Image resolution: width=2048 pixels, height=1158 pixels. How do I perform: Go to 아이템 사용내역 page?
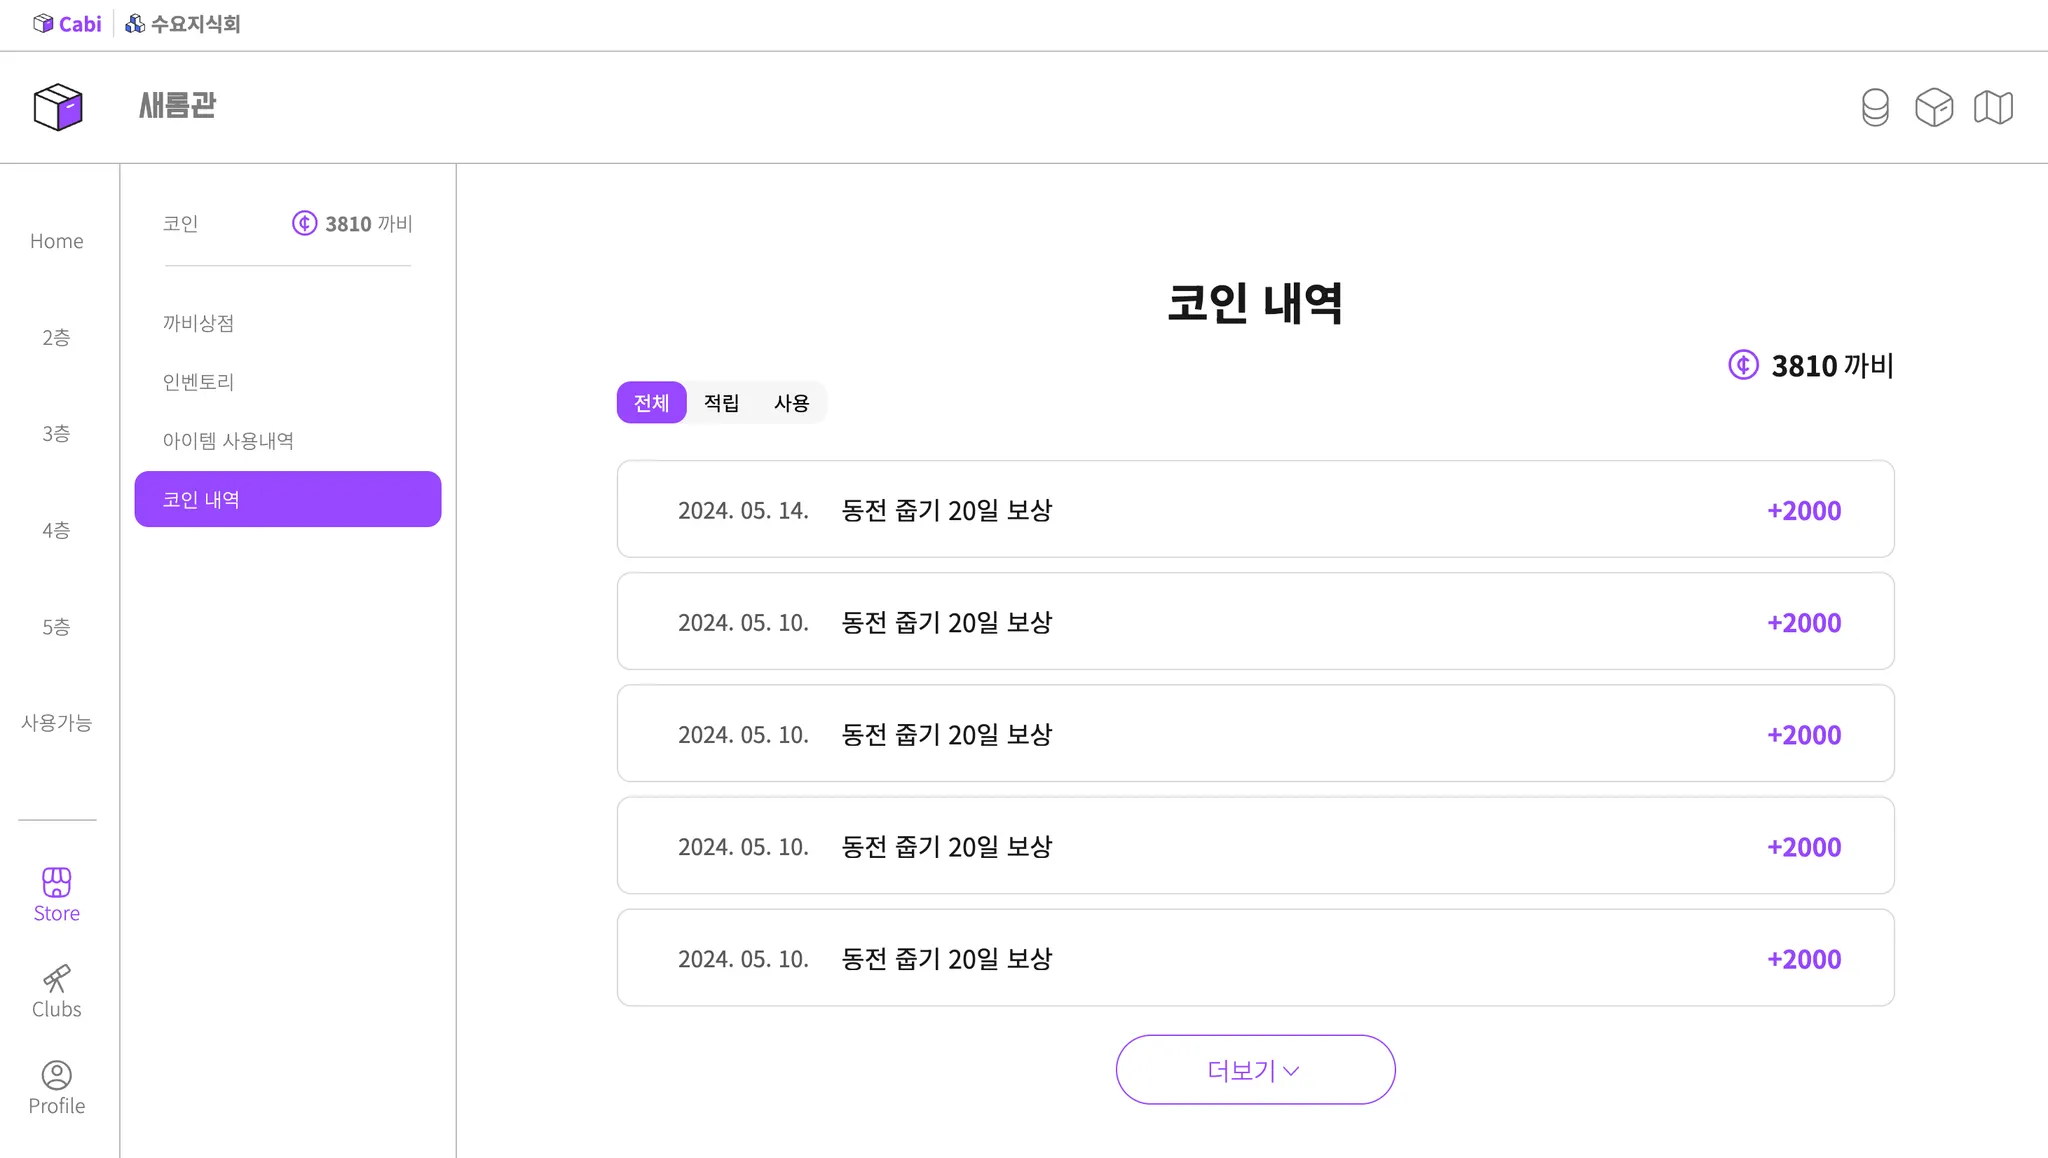[x=228, y=441]
